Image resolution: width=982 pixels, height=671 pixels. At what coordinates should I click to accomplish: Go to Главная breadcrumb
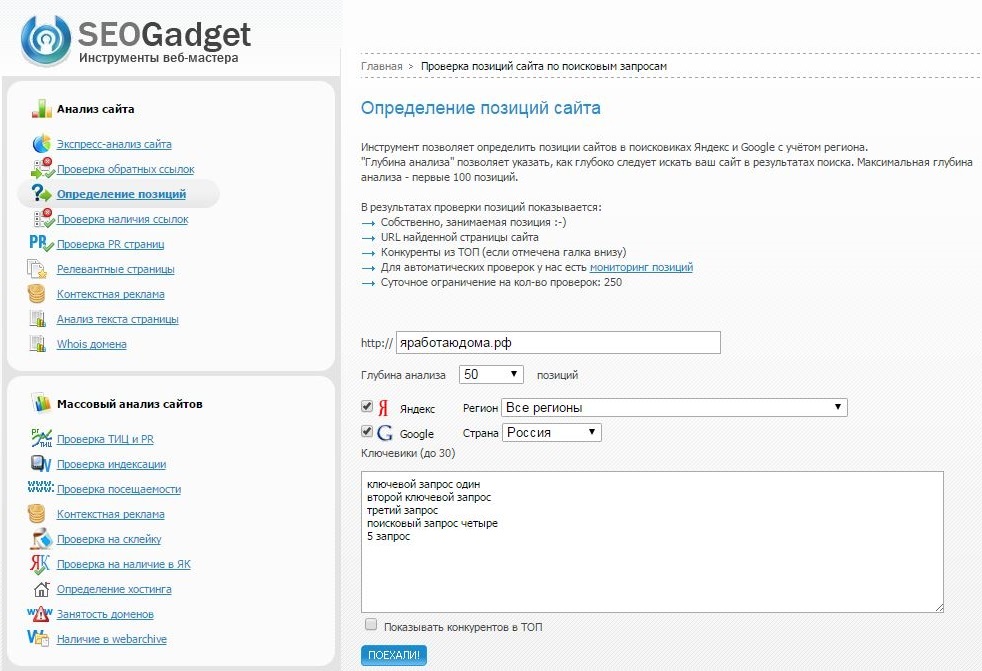381,66
